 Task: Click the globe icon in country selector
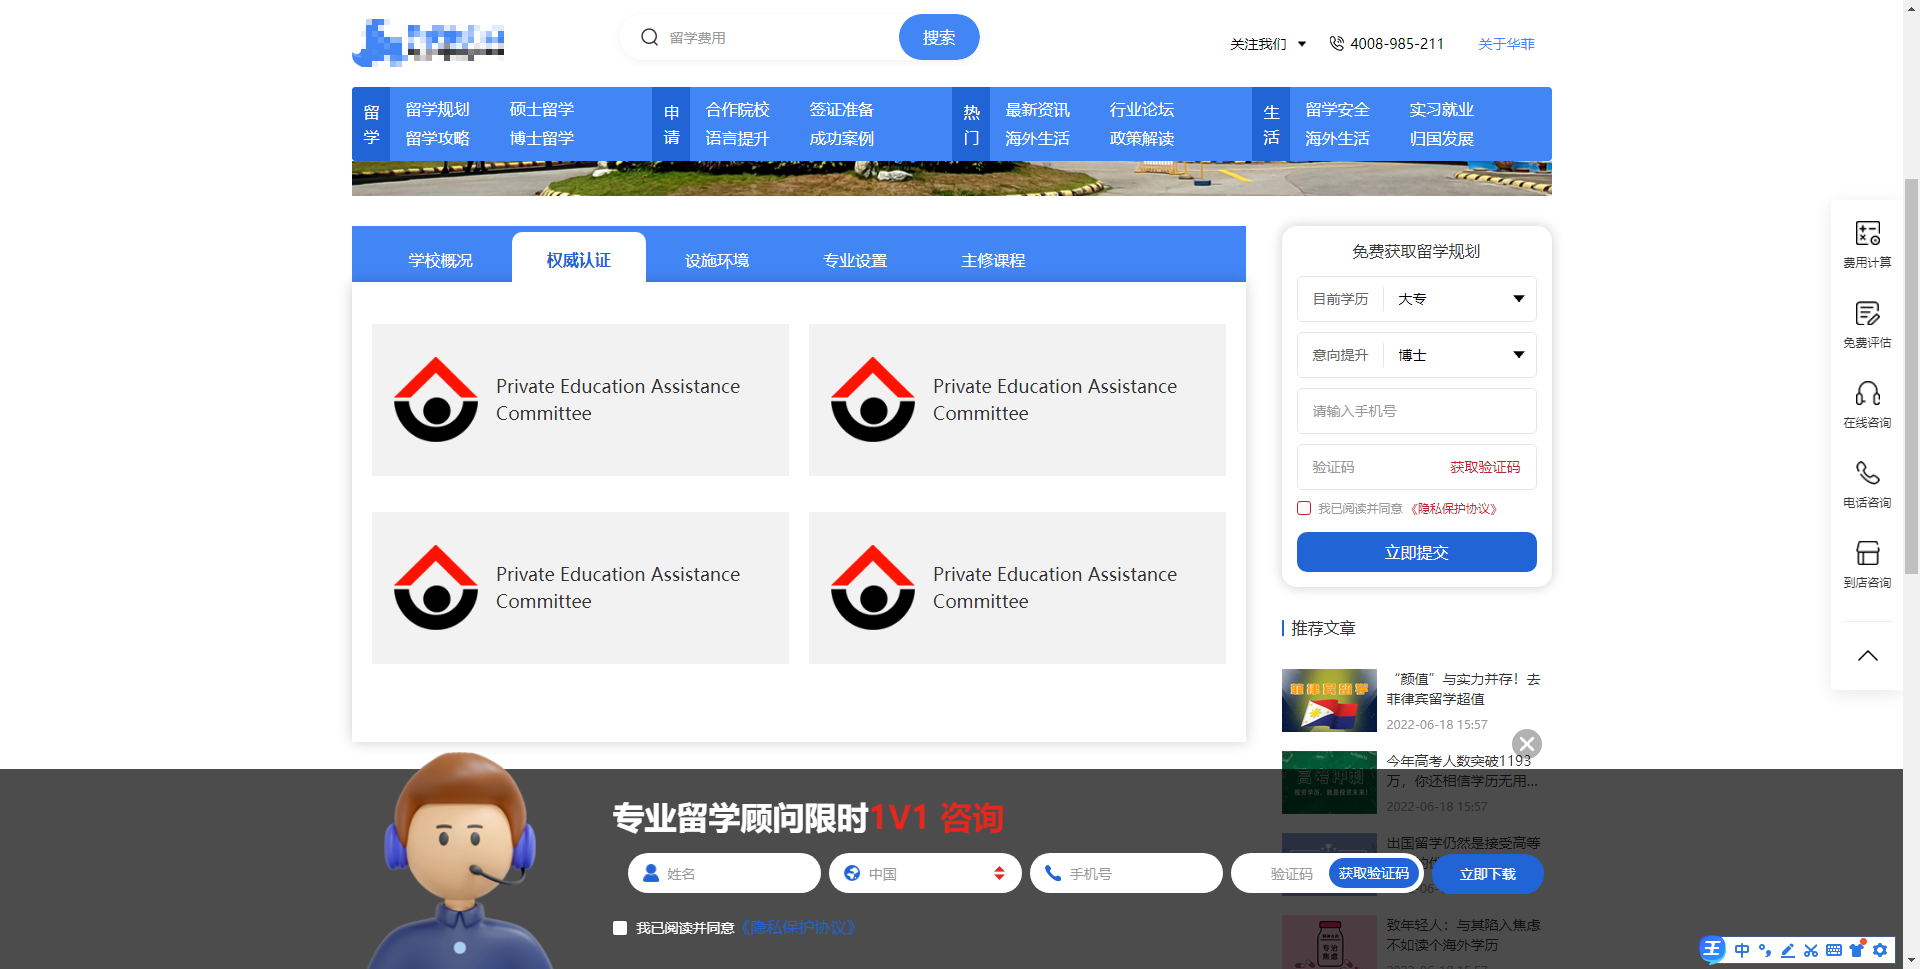[x=852, y=873]
